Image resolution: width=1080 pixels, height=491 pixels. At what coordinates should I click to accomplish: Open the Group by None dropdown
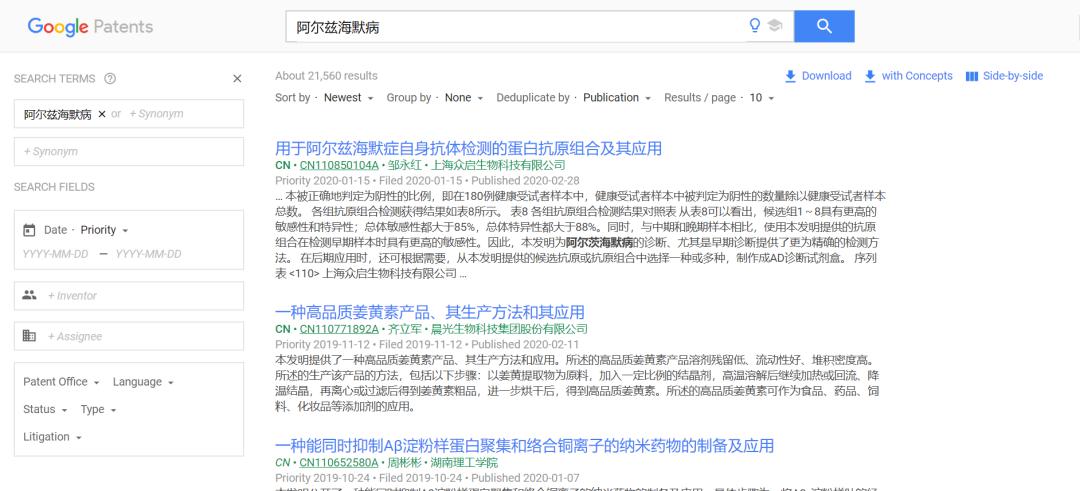pyautogui.click(x=464, y=98)
